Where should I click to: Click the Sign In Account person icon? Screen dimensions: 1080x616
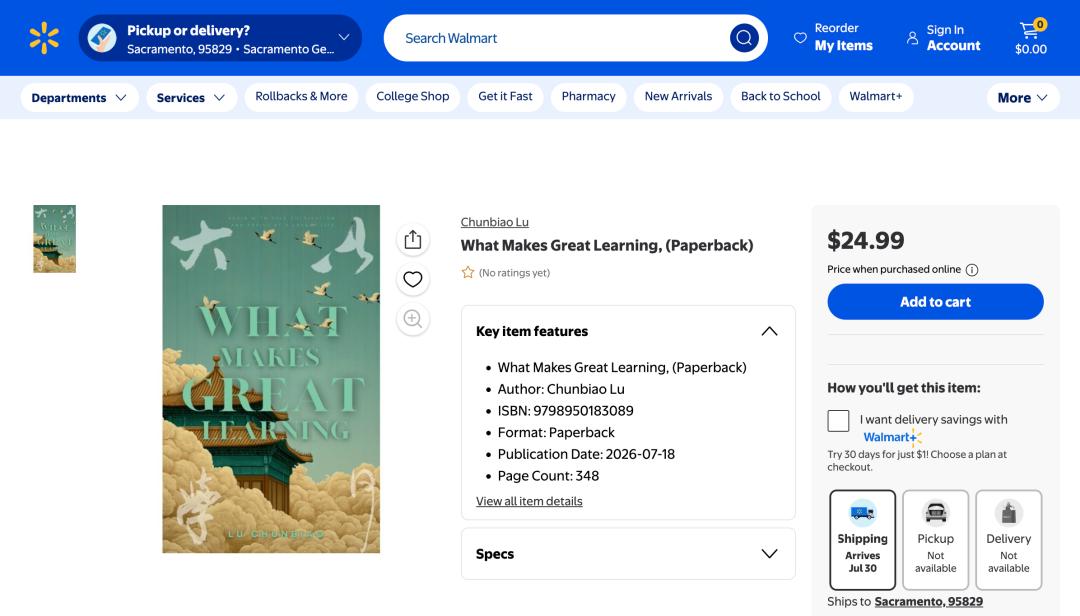(912, 38)
